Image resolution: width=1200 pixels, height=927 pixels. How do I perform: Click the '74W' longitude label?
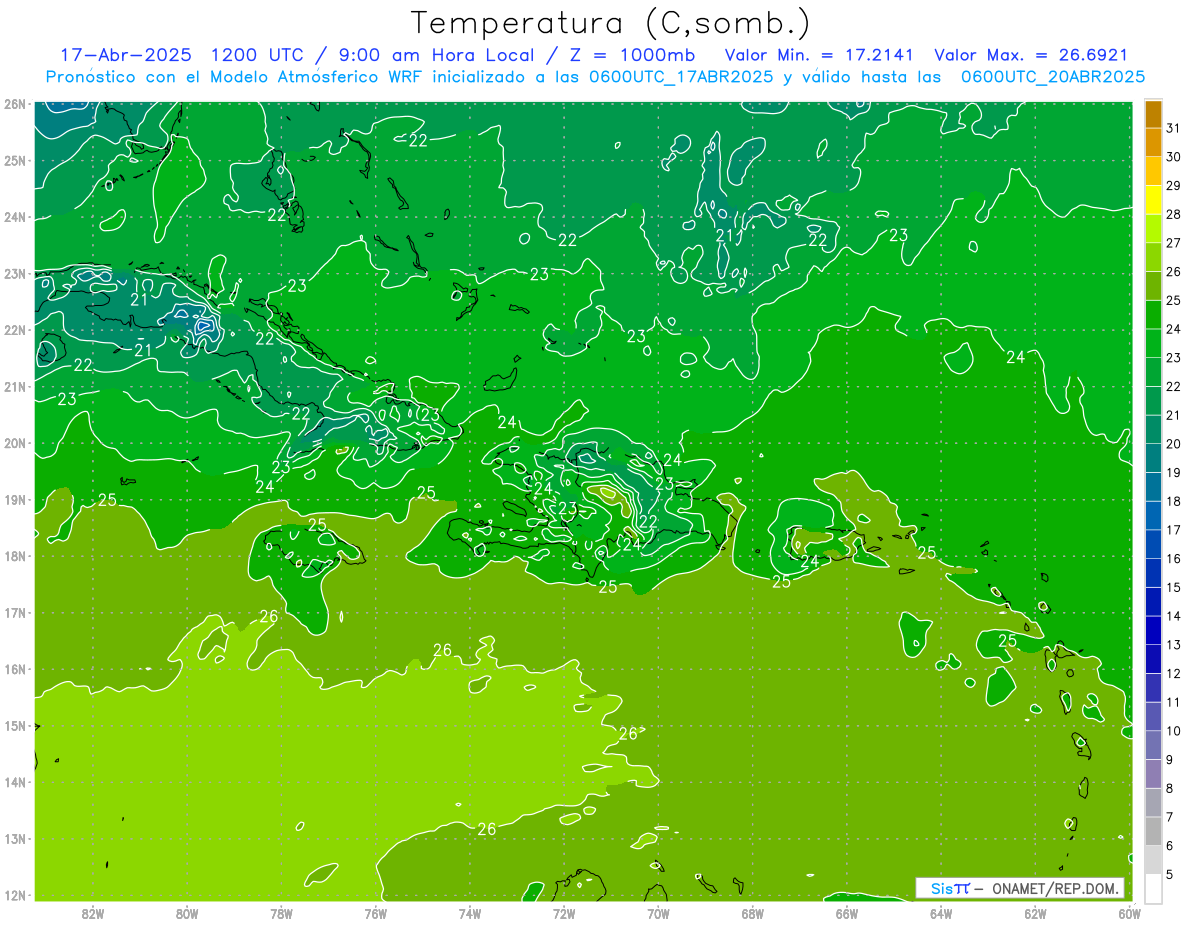tap(470, 913)
